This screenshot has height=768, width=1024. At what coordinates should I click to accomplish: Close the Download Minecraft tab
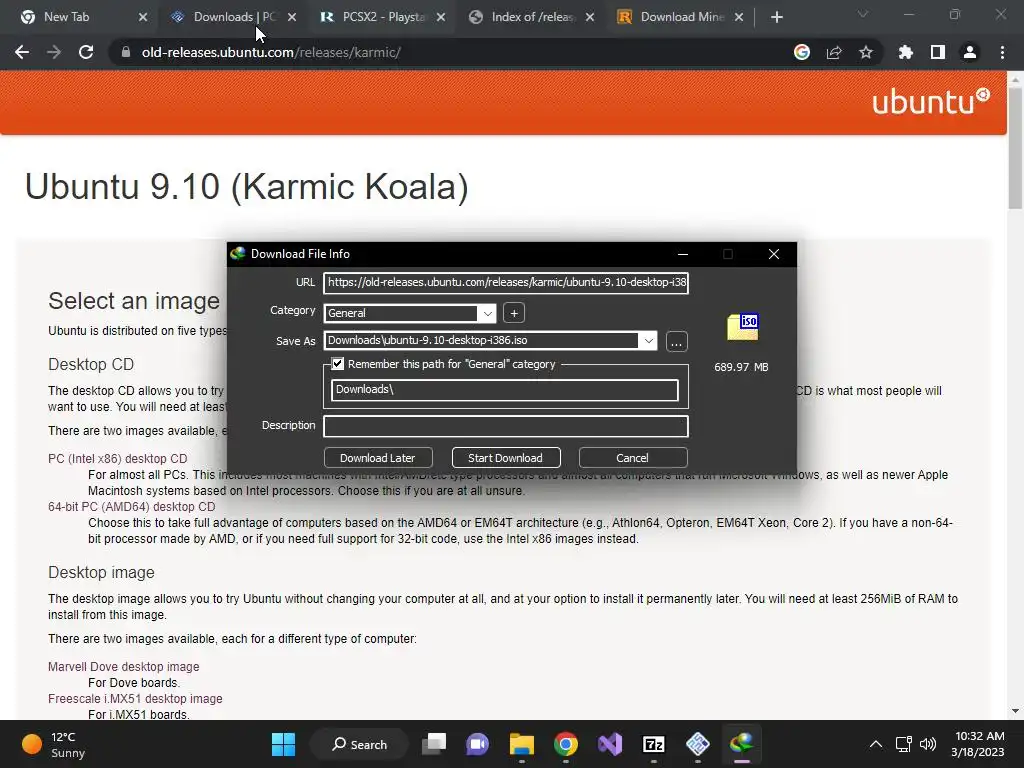(x=739, y=17)
